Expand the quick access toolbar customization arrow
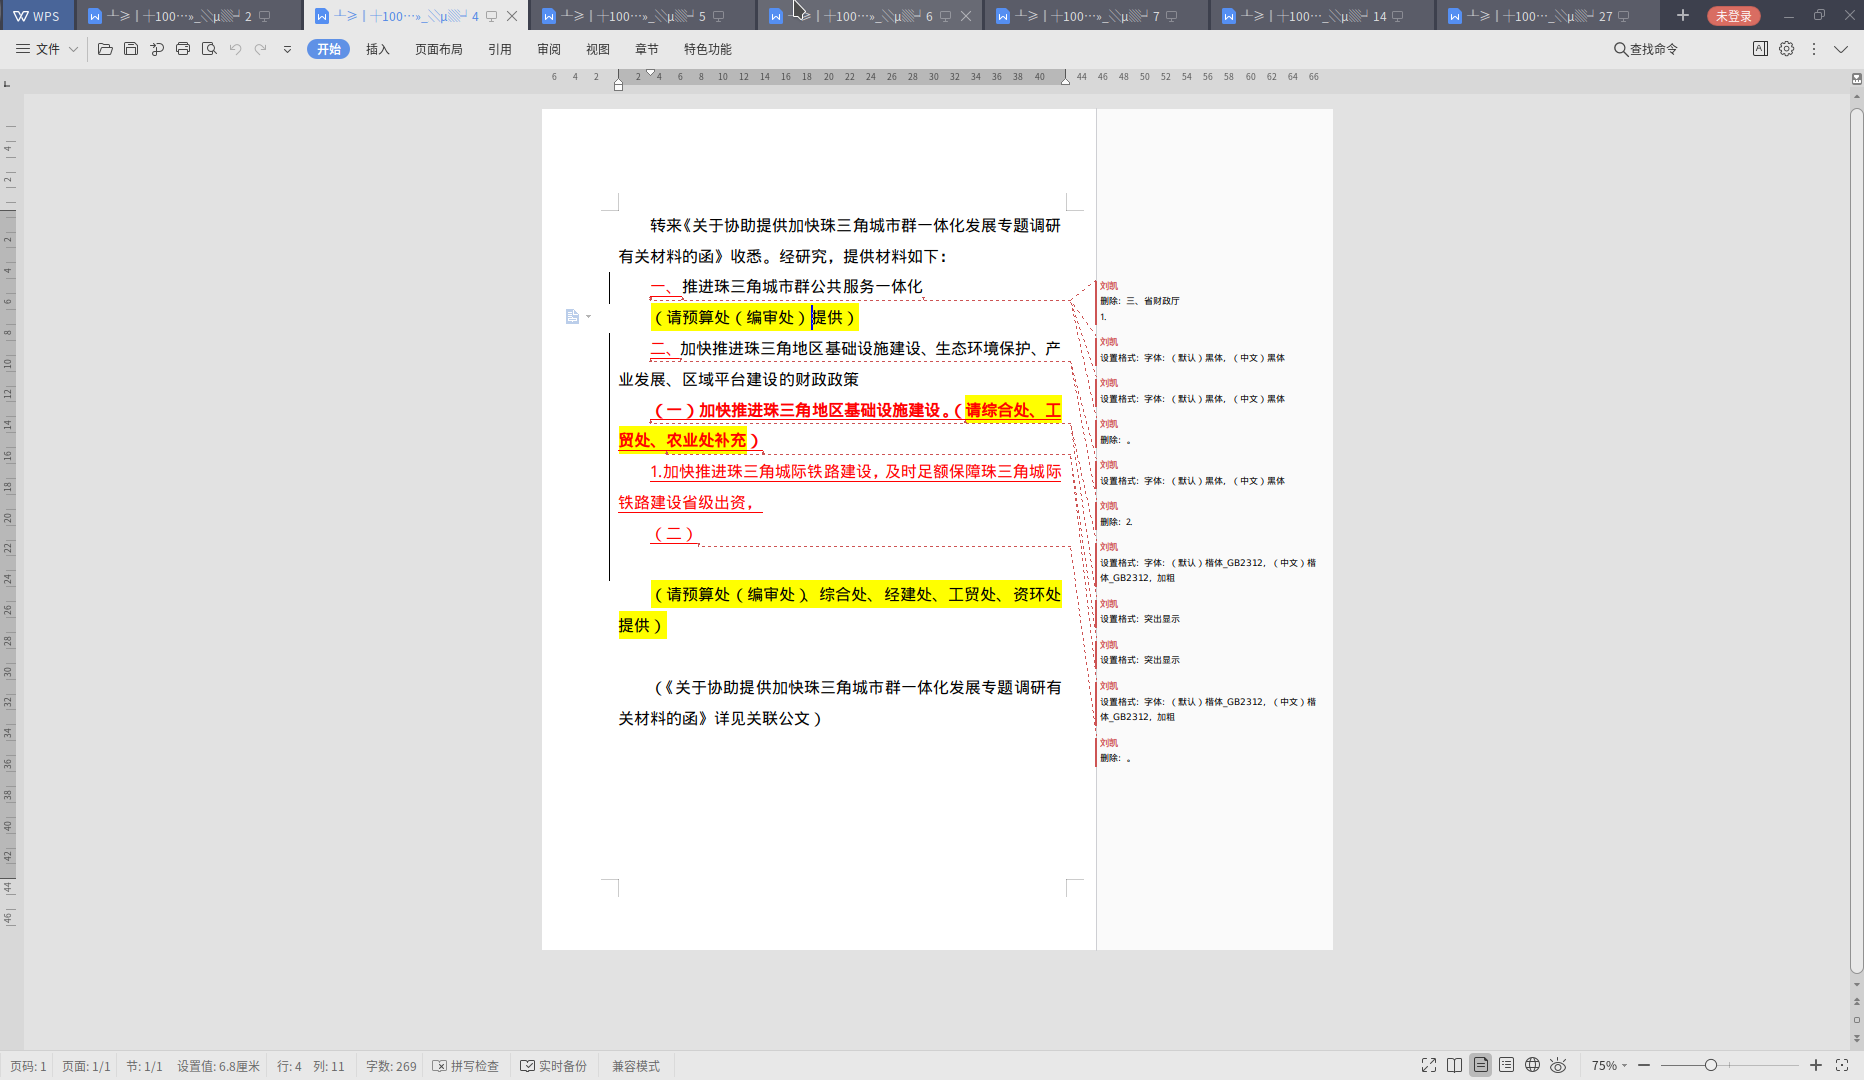 tap(287, 49)
